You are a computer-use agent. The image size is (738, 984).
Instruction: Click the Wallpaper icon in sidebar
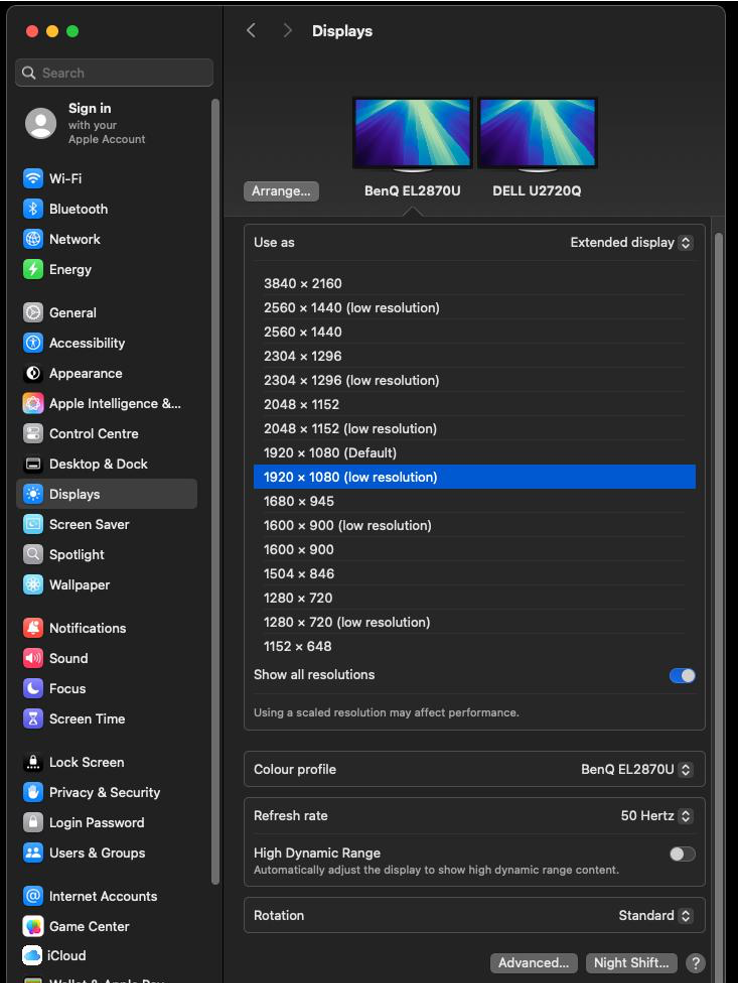point(33,585)
